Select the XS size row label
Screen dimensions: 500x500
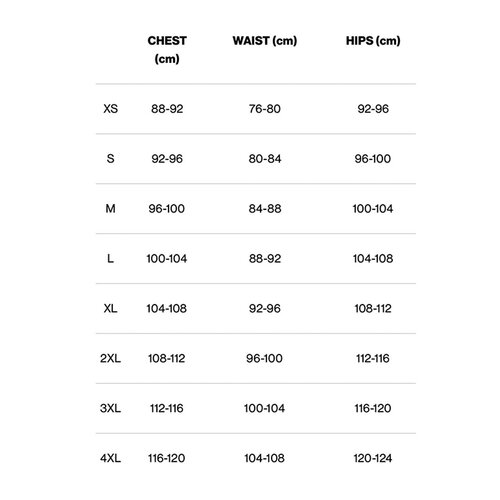tap(110, 109)
